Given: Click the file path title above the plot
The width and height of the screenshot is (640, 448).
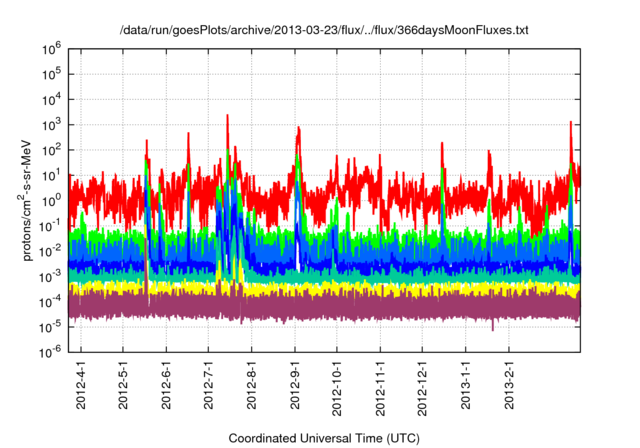Looking at the screenshot, I should [320, 31].
